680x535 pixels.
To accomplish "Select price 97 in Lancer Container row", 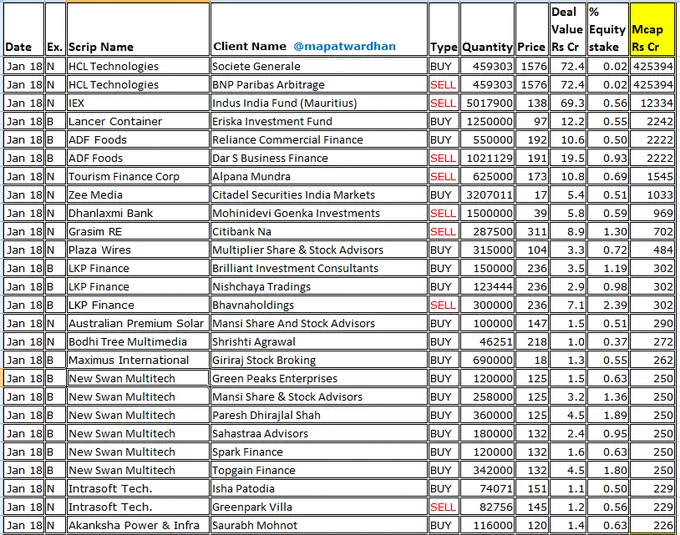I will 532,121.
